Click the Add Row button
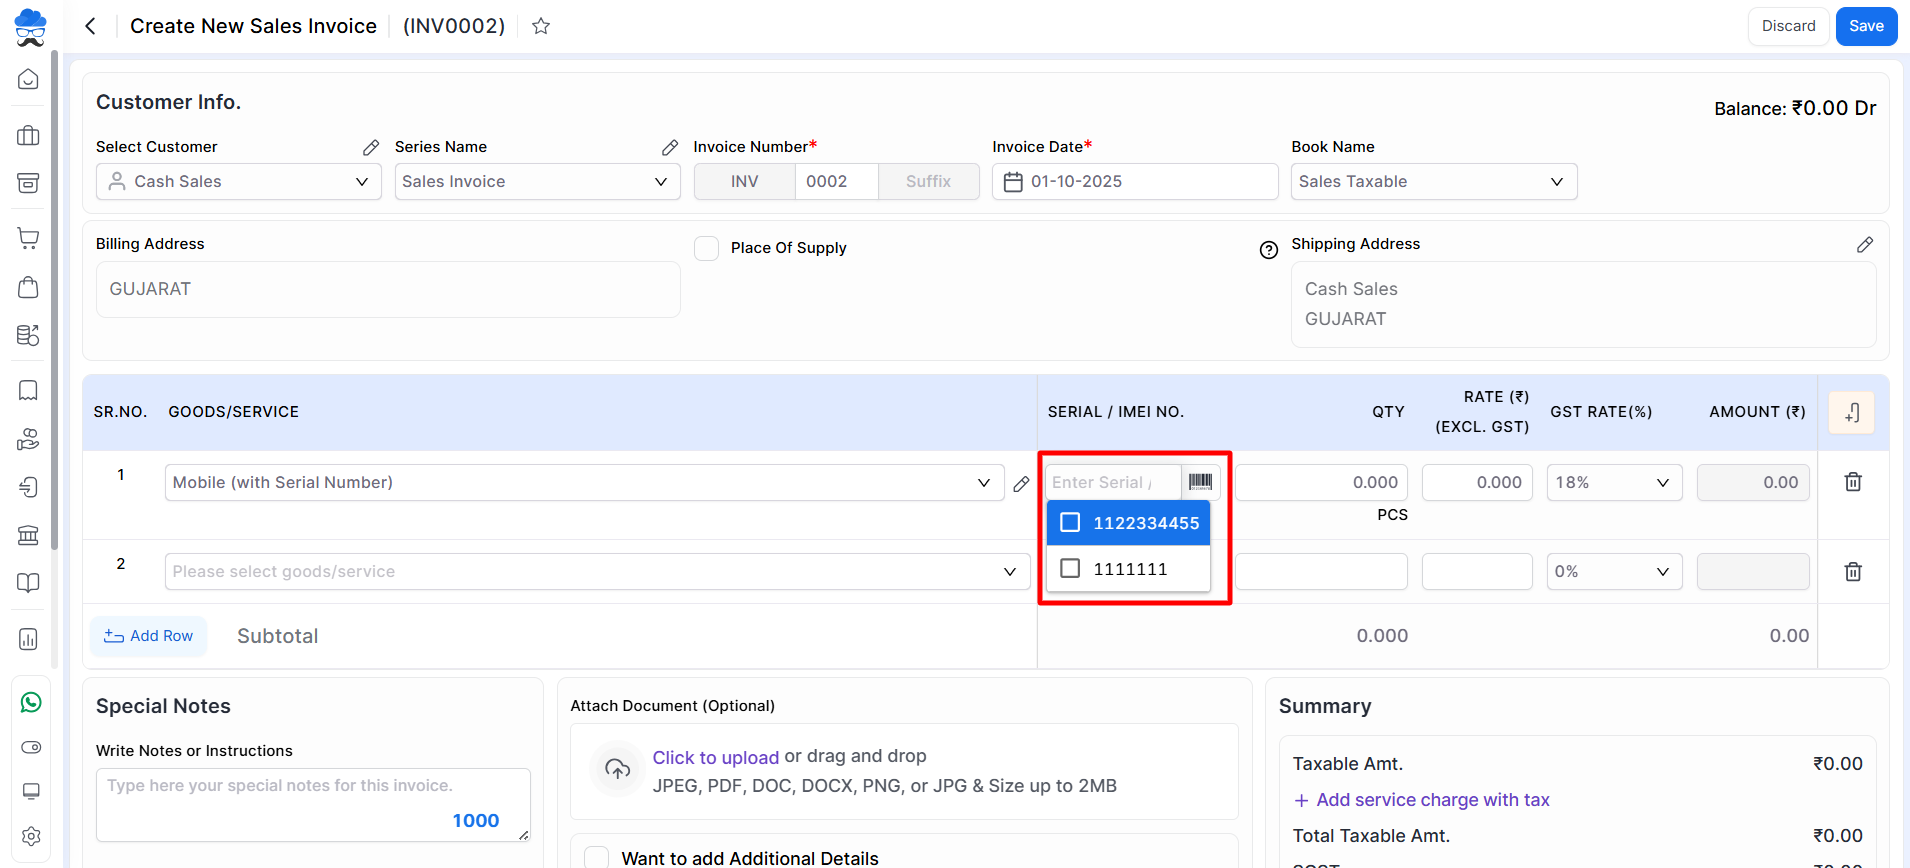This screenshot has height=868, width=1910. (x=149, y=636)
